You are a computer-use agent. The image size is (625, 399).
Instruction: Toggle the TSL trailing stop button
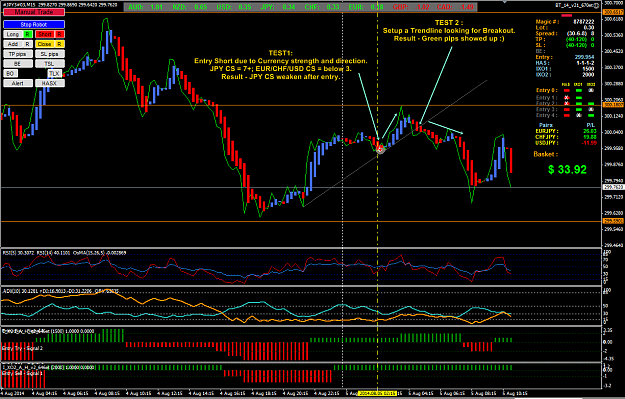(x=49, y=63)
